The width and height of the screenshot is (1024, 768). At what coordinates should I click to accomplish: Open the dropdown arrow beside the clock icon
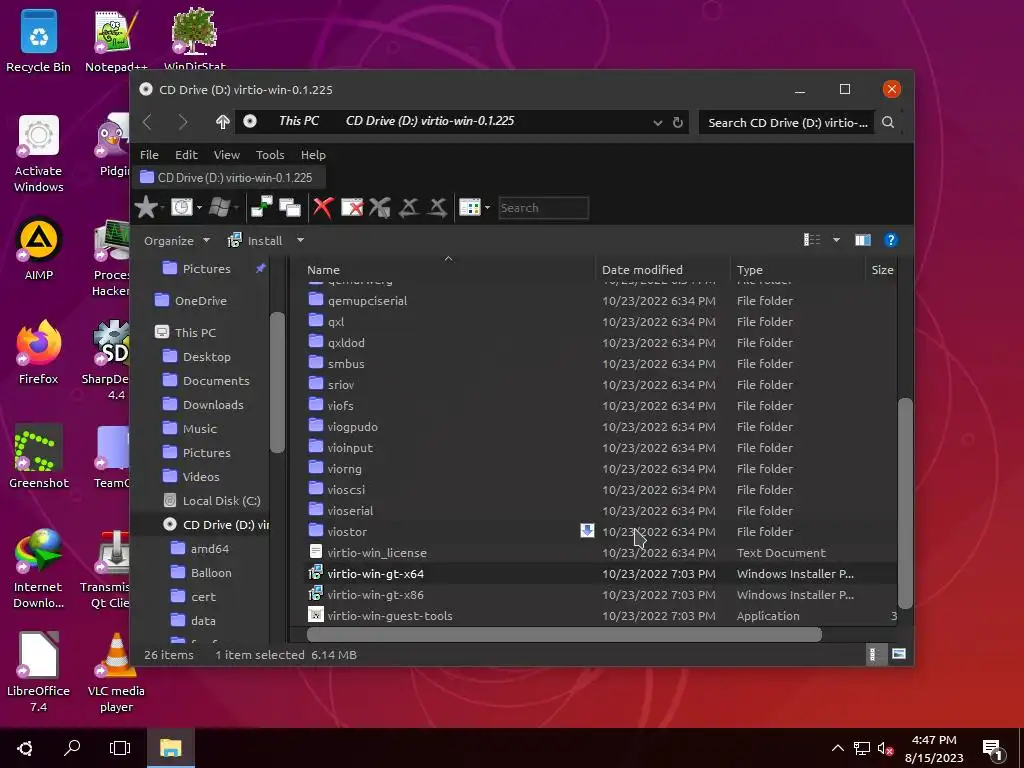coord(199,208)
